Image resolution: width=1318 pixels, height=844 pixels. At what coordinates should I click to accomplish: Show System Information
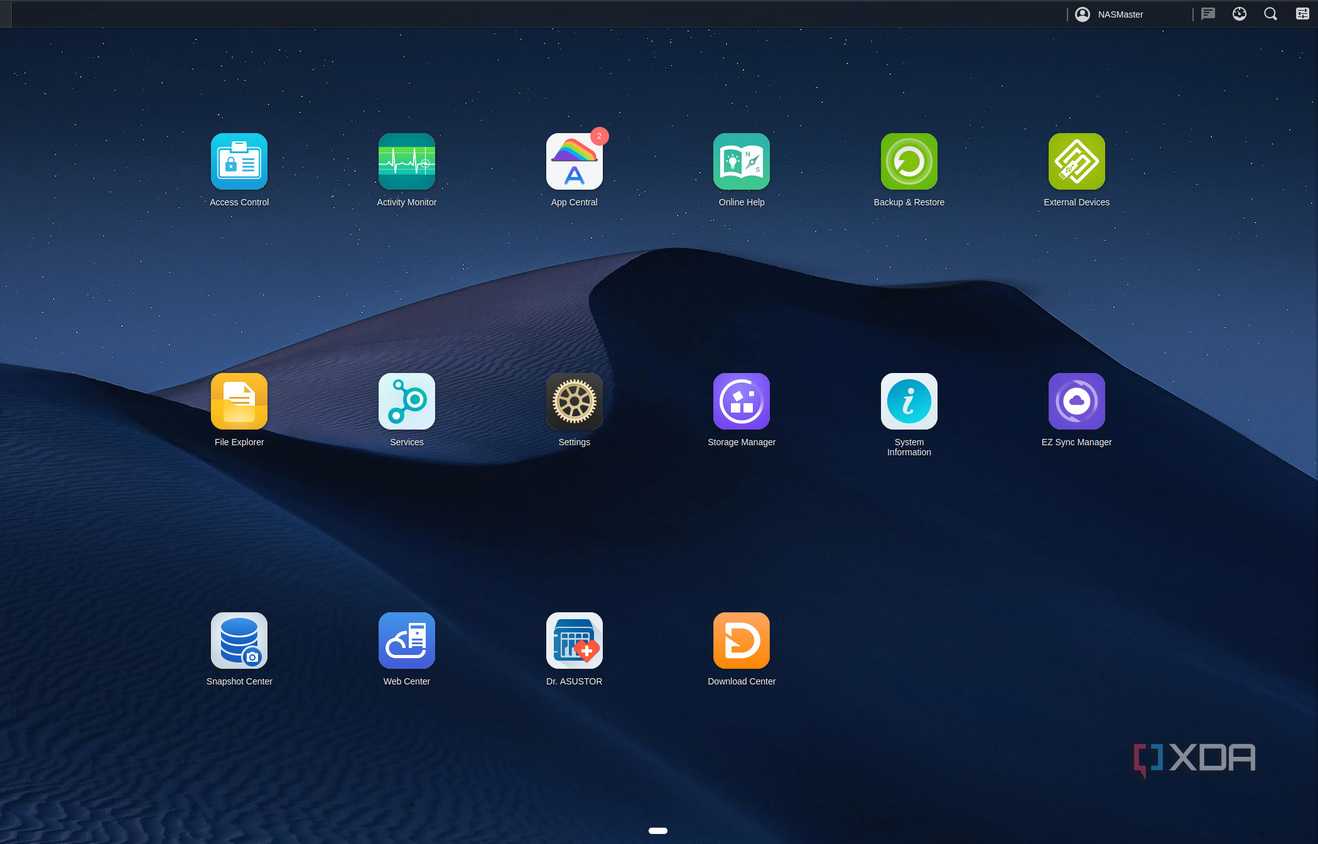(909, 401)
